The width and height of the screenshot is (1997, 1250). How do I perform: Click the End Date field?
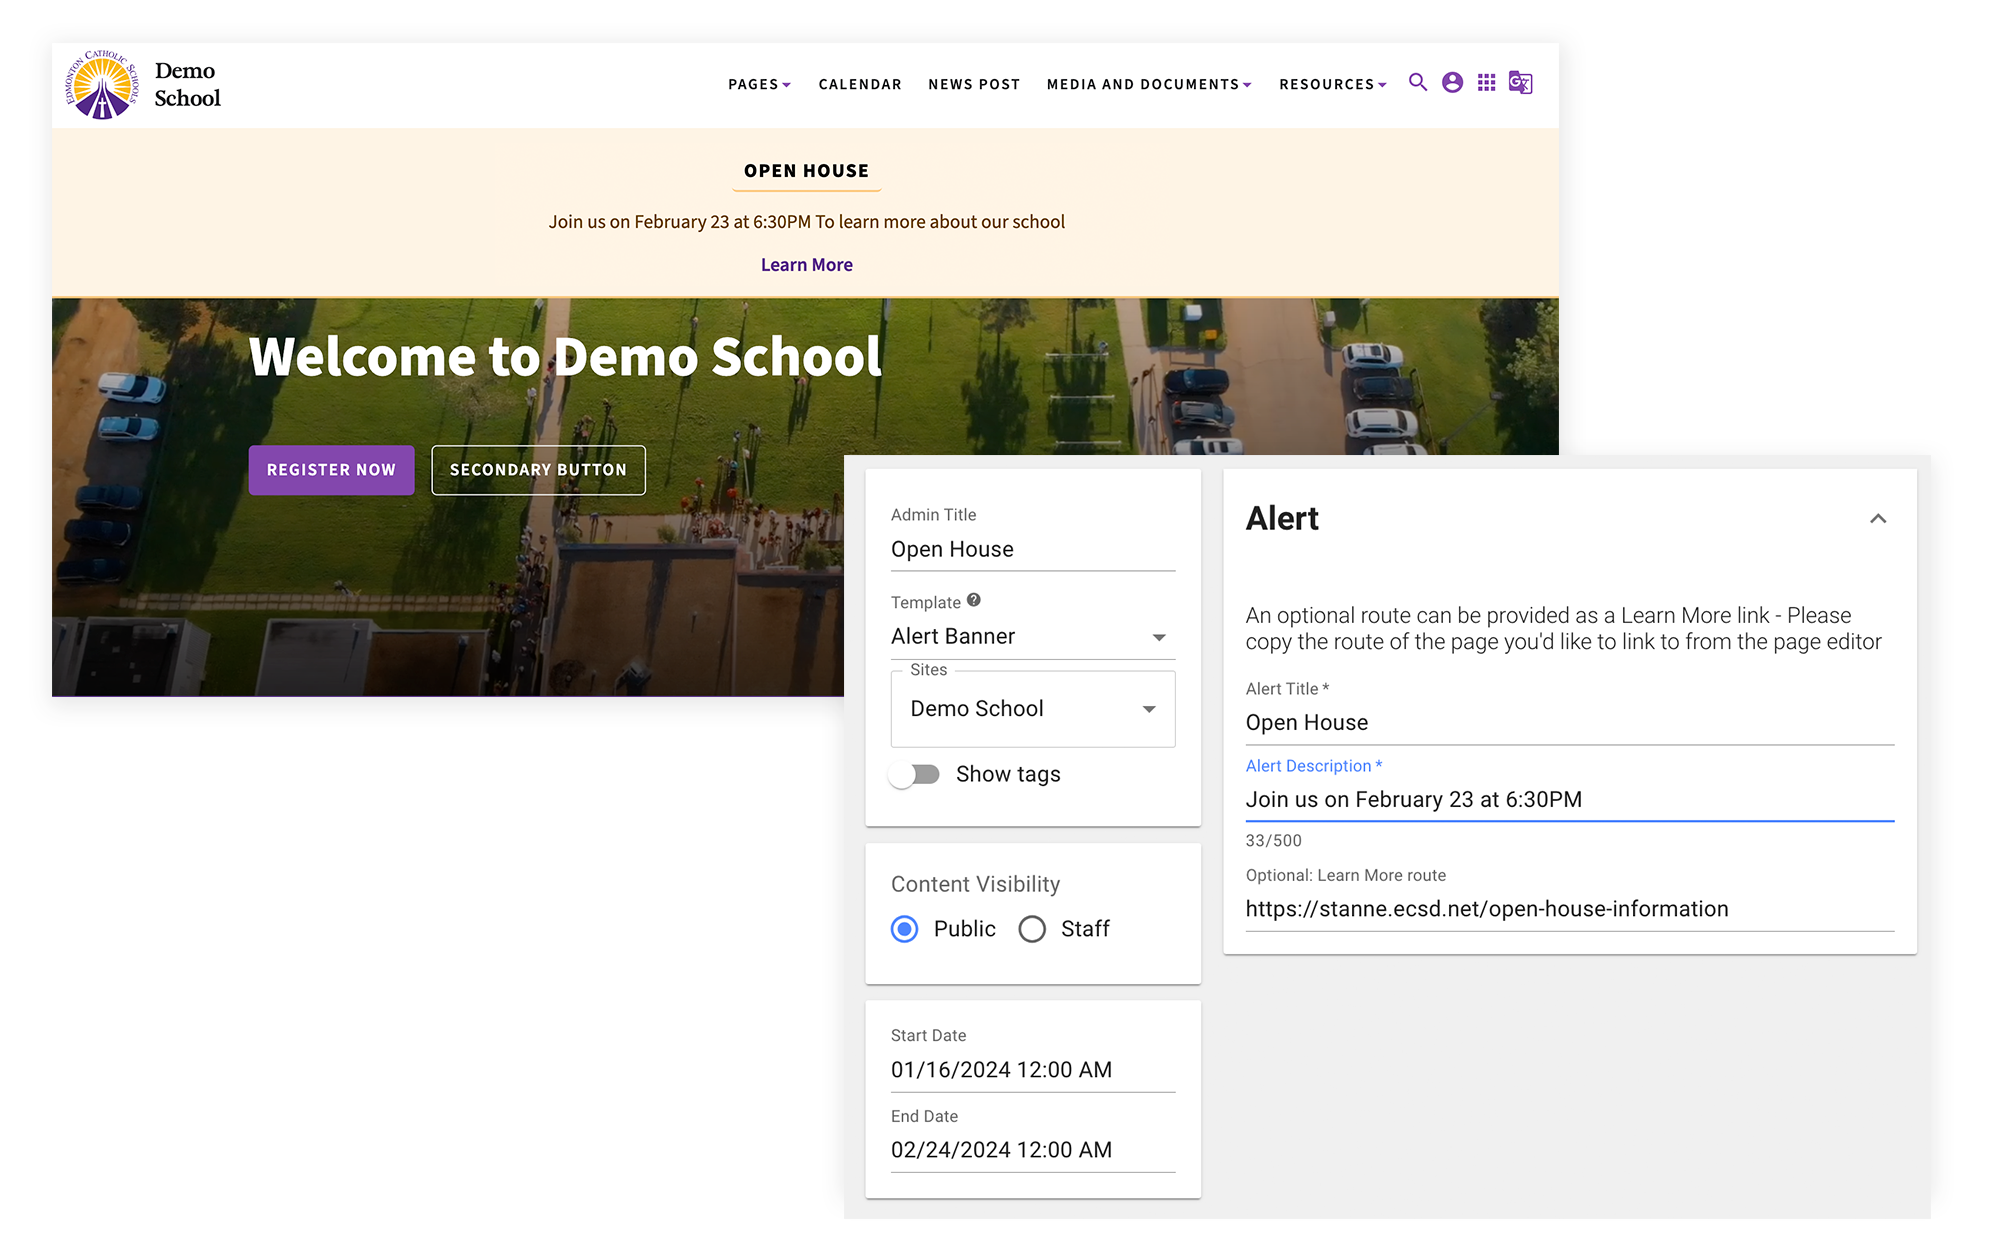click(1031, 1150)
